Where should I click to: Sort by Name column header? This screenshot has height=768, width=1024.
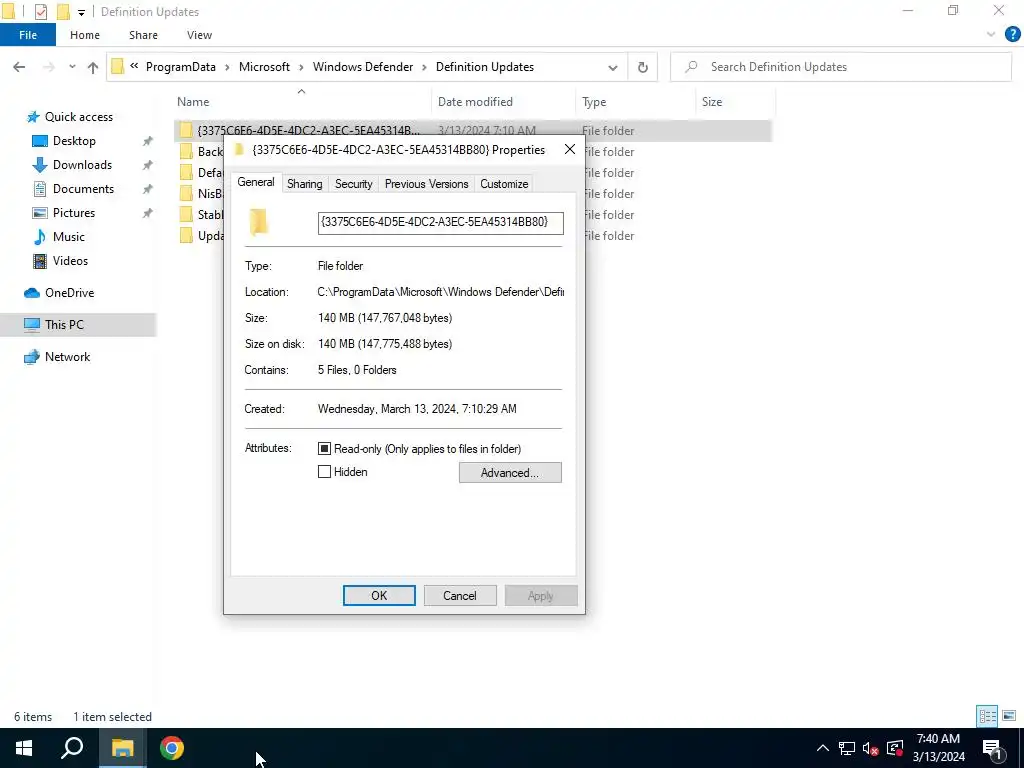point(303,102)
